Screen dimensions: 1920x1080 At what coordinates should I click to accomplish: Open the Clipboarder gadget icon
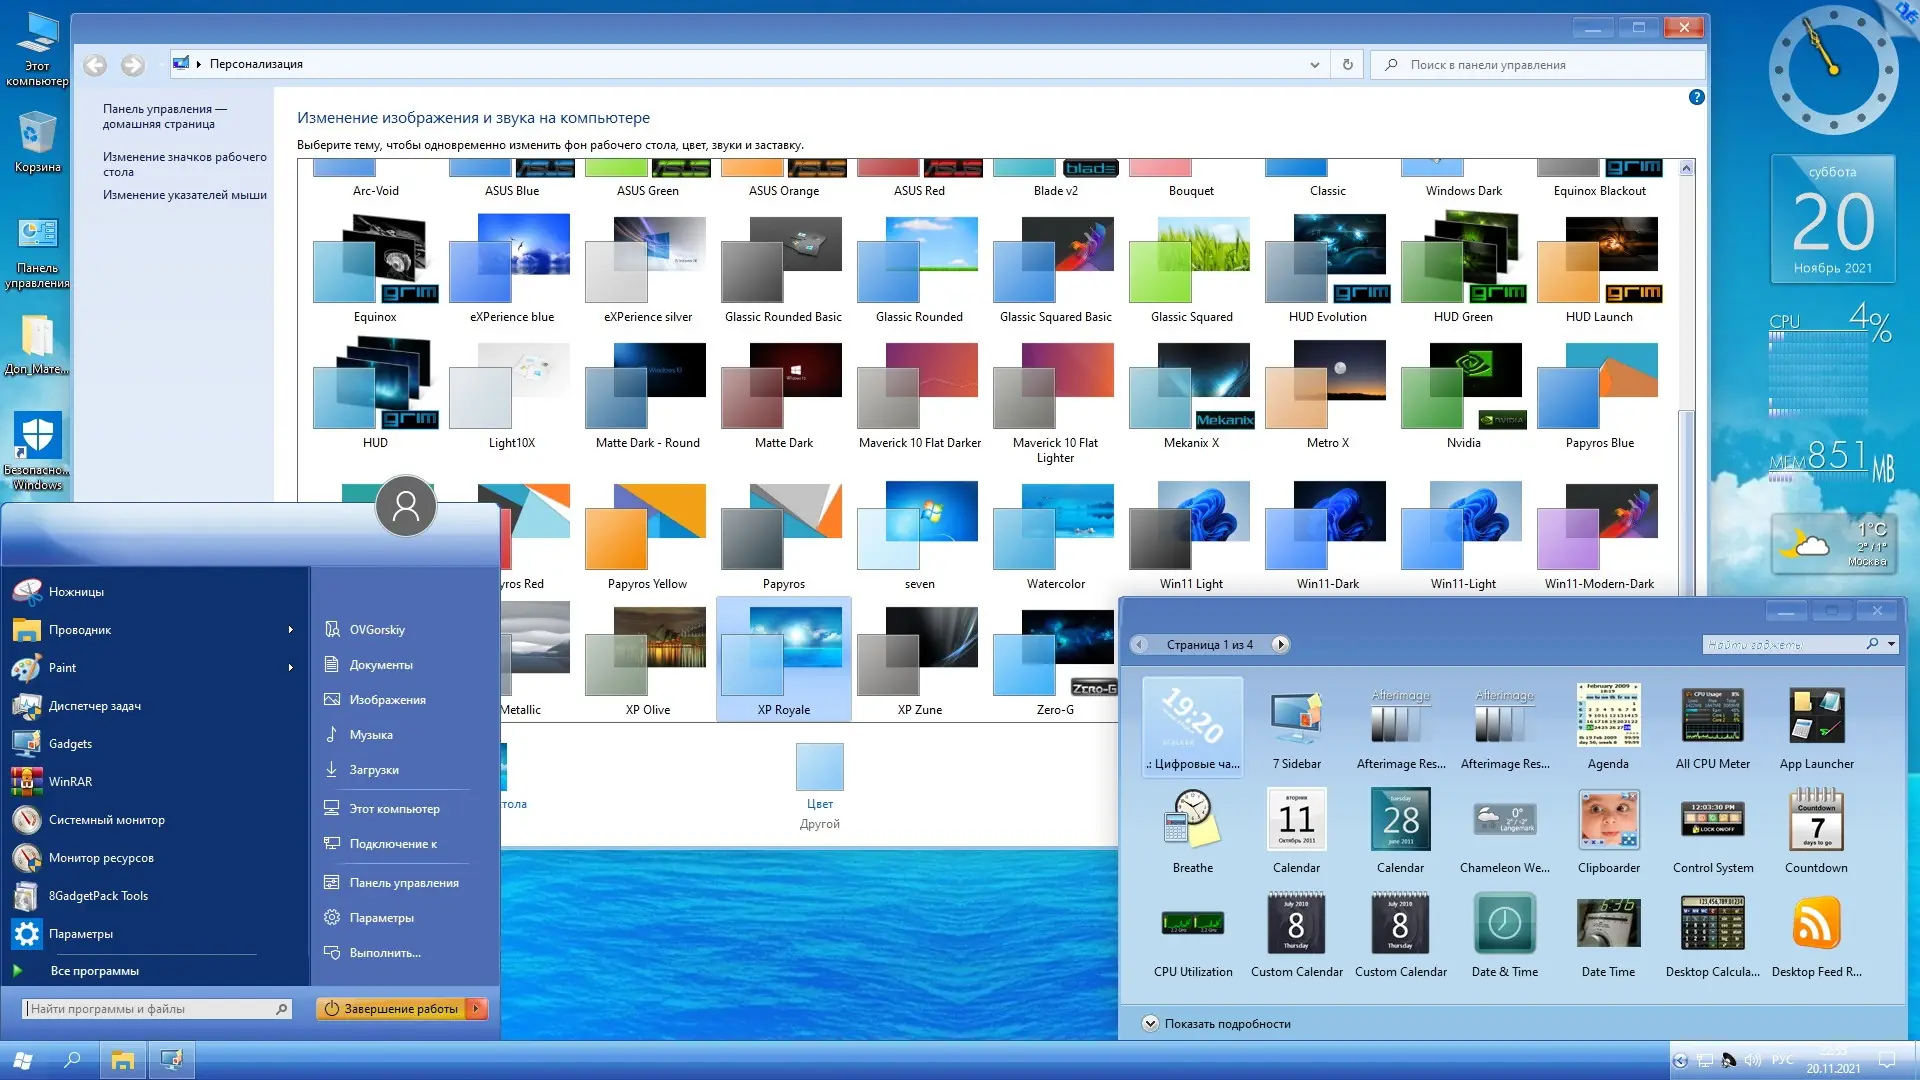pos(1608,820)
